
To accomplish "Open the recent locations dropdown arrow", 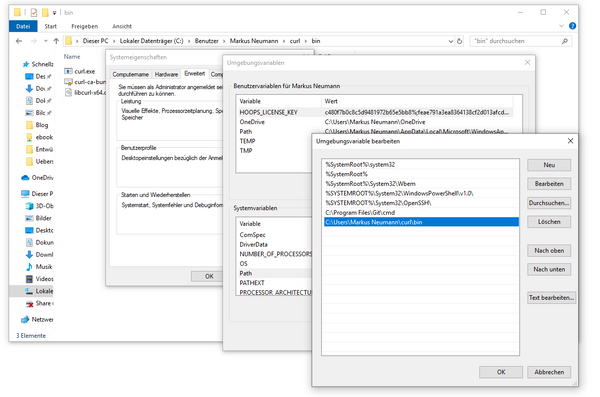I will tap(46, 41).
